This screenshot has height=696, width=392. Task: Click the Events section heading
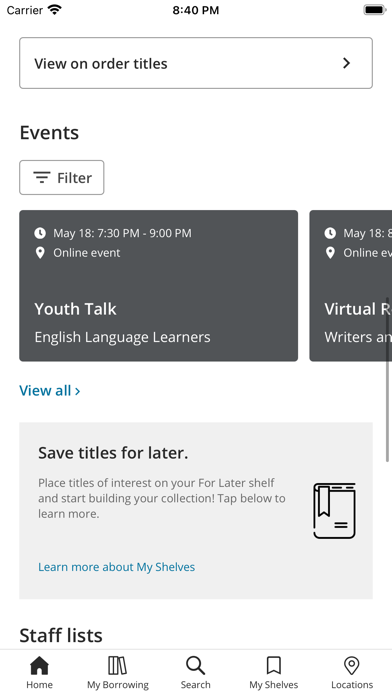(x=49, y=133)
